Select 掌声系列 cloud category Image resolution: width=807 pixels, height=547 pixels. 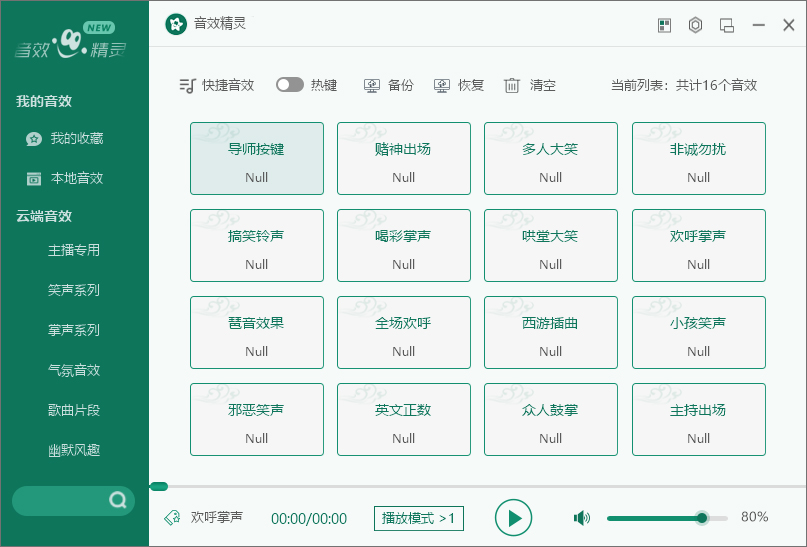pyautogui.click(x=74, y=330)
